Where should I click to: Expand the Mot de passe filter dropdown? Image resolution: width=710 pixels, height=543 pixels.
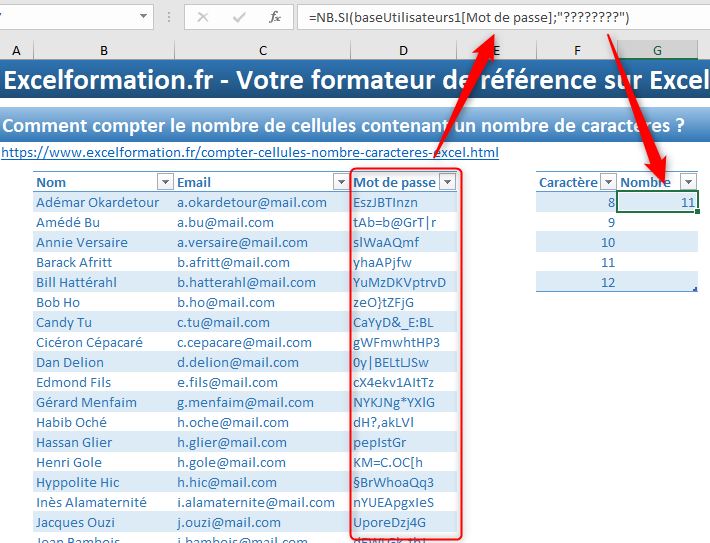447,182
